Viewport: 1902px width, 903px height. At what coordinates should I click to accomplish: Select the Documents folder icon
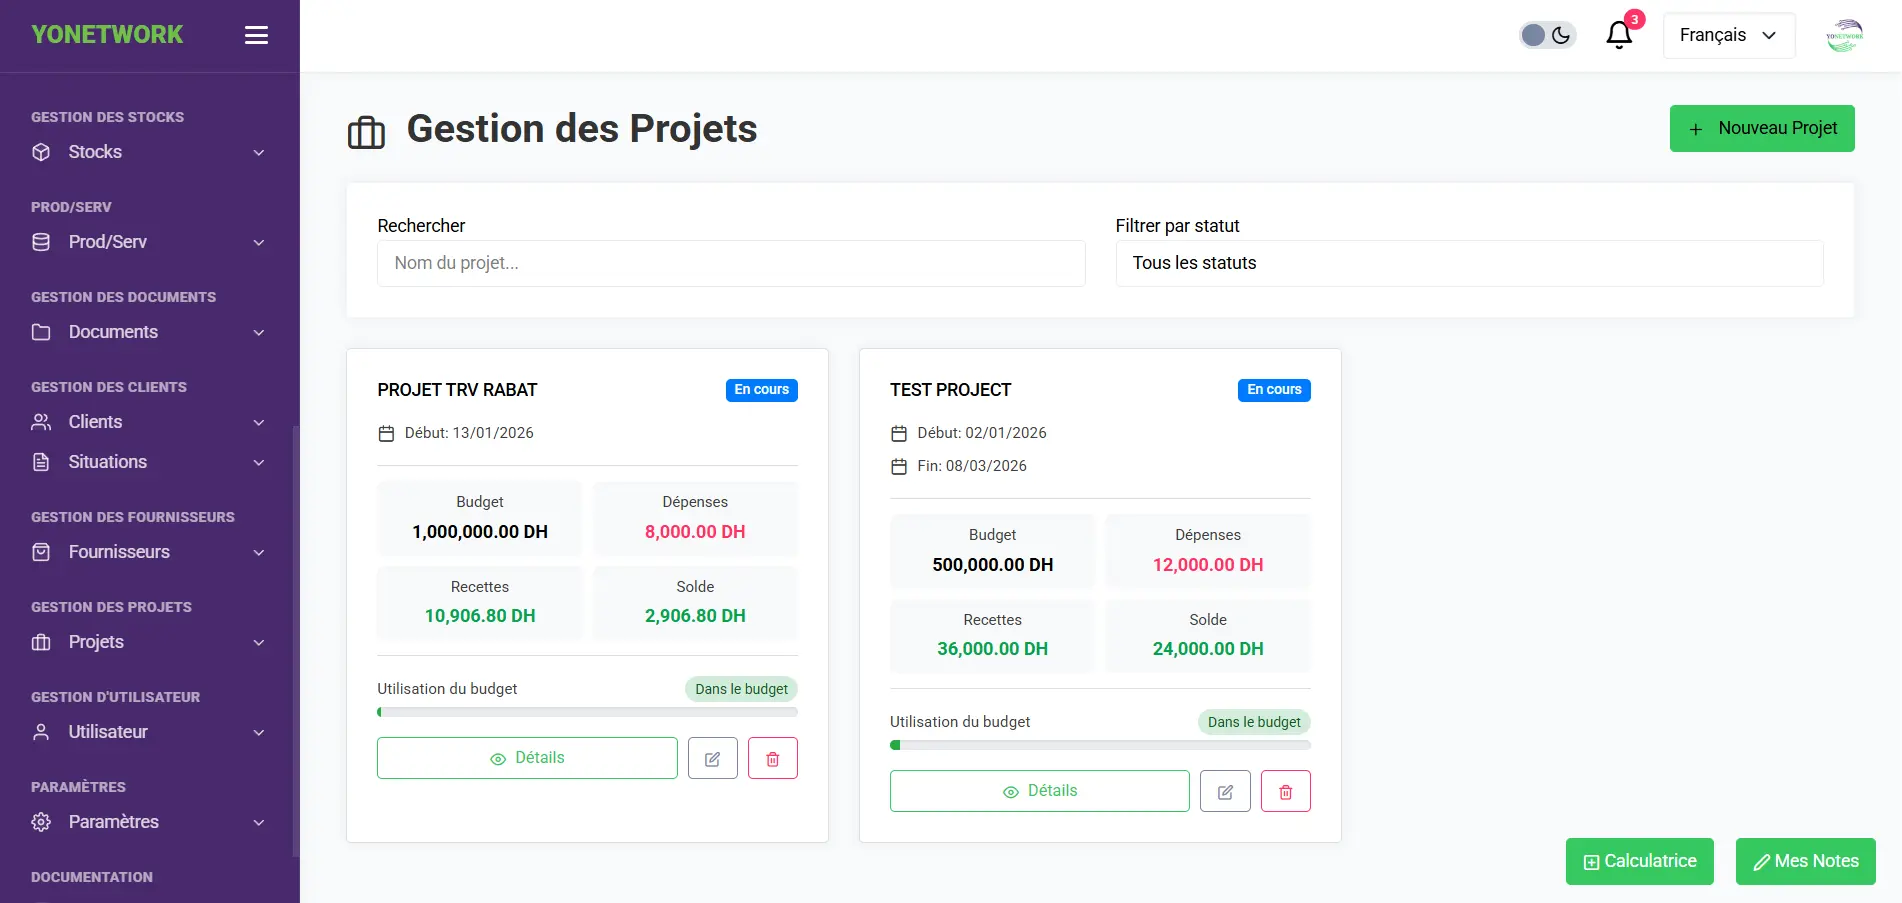tap(41, 332)
